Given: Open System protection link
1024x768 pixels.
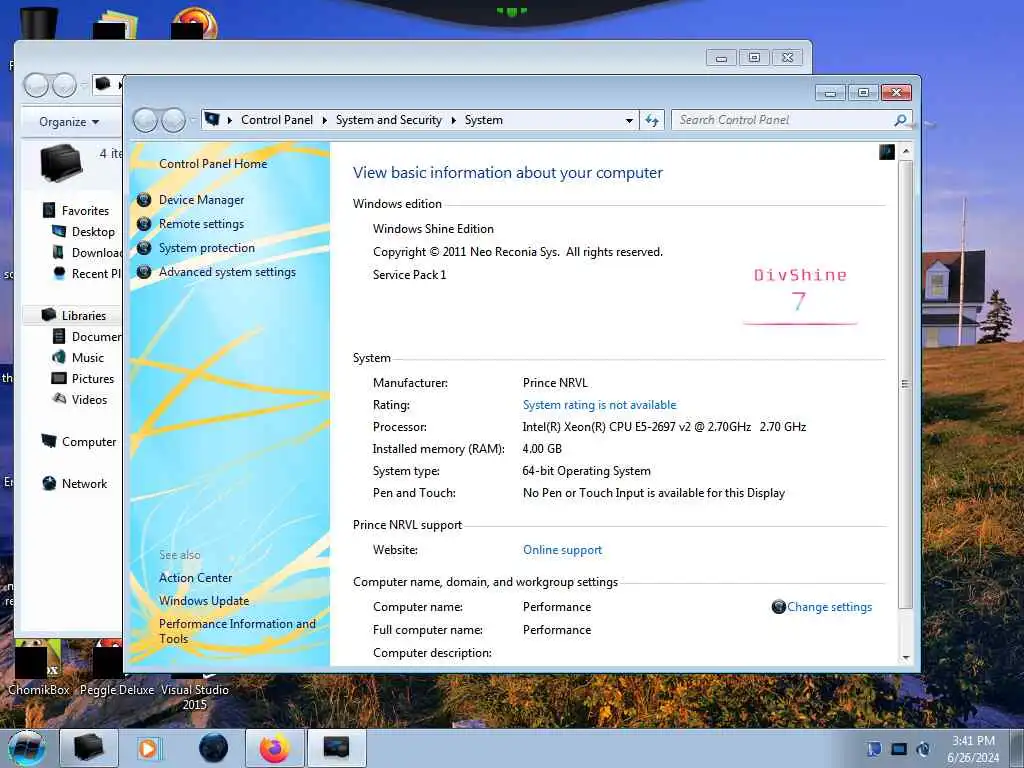Looking at the screenshot, I should click(x=206, y=248).
